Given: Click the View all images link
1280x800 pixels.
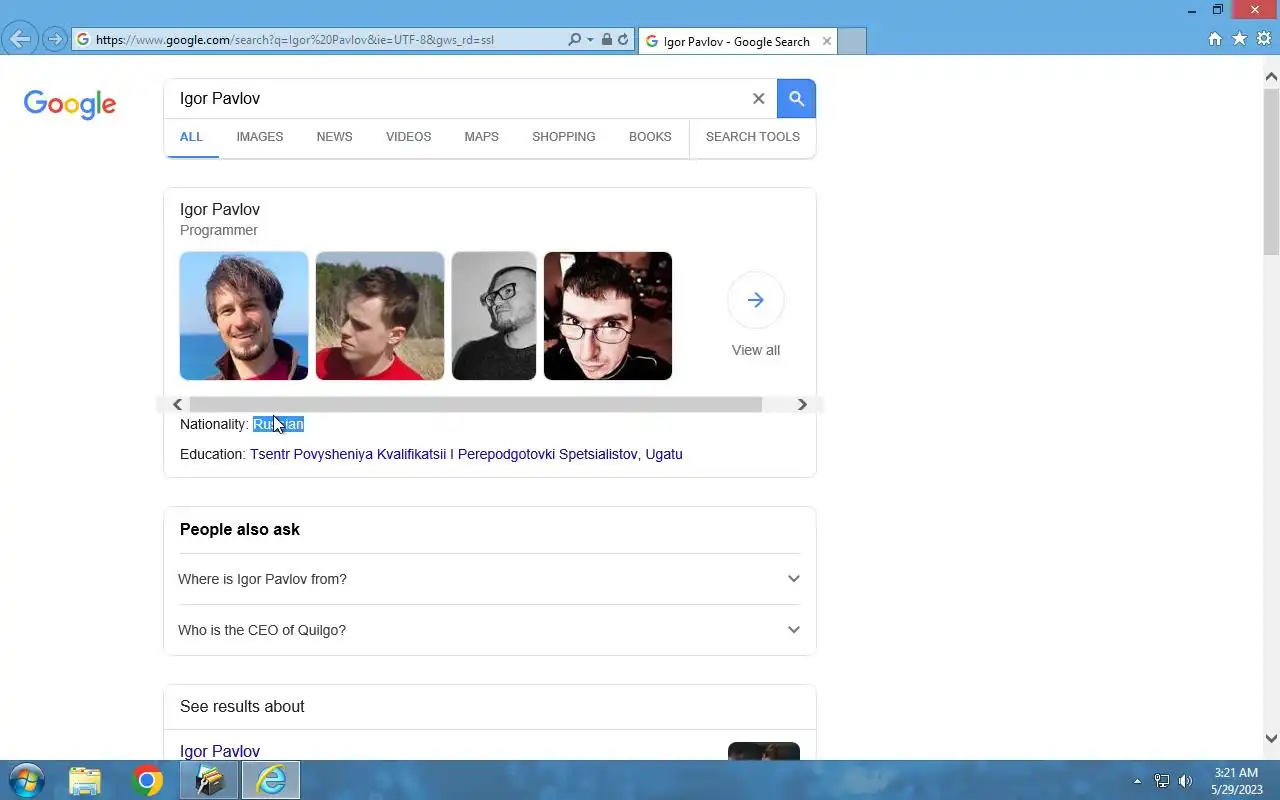Looking at the screenshot, I should point(755,350).
